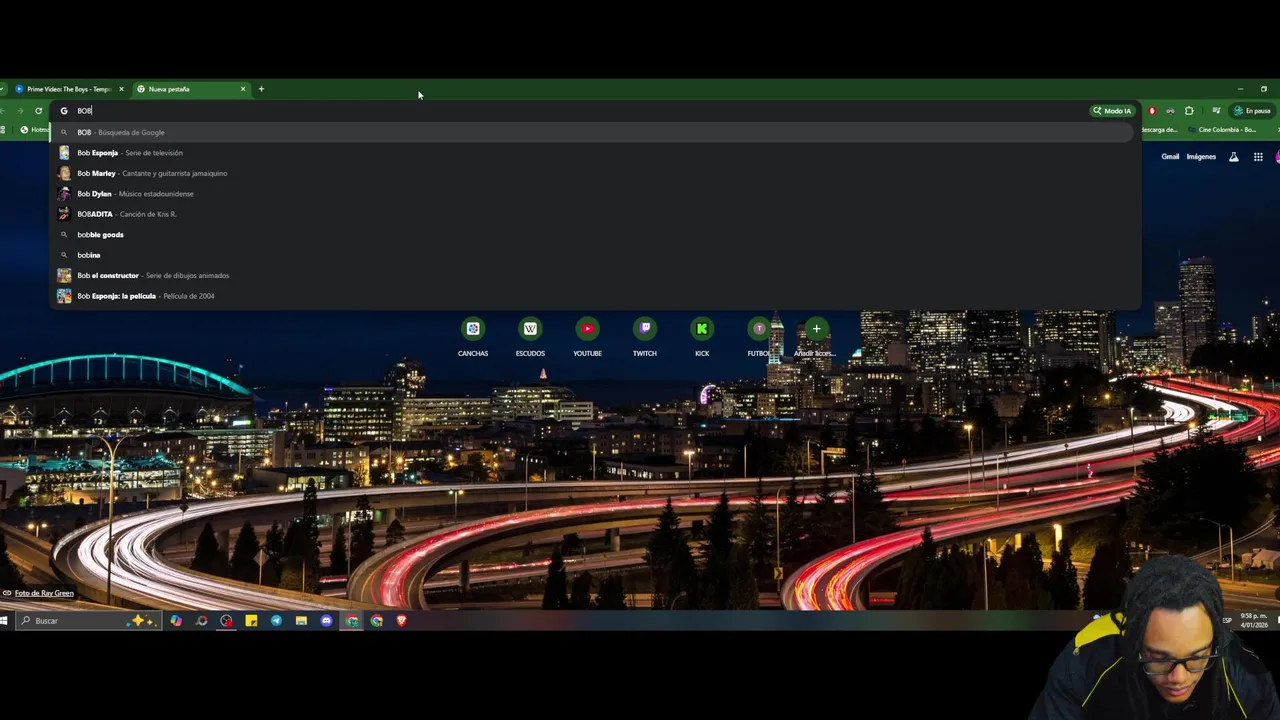1280x720 pixels.
Task: Open Windows Start button
Action: point(5,621)
